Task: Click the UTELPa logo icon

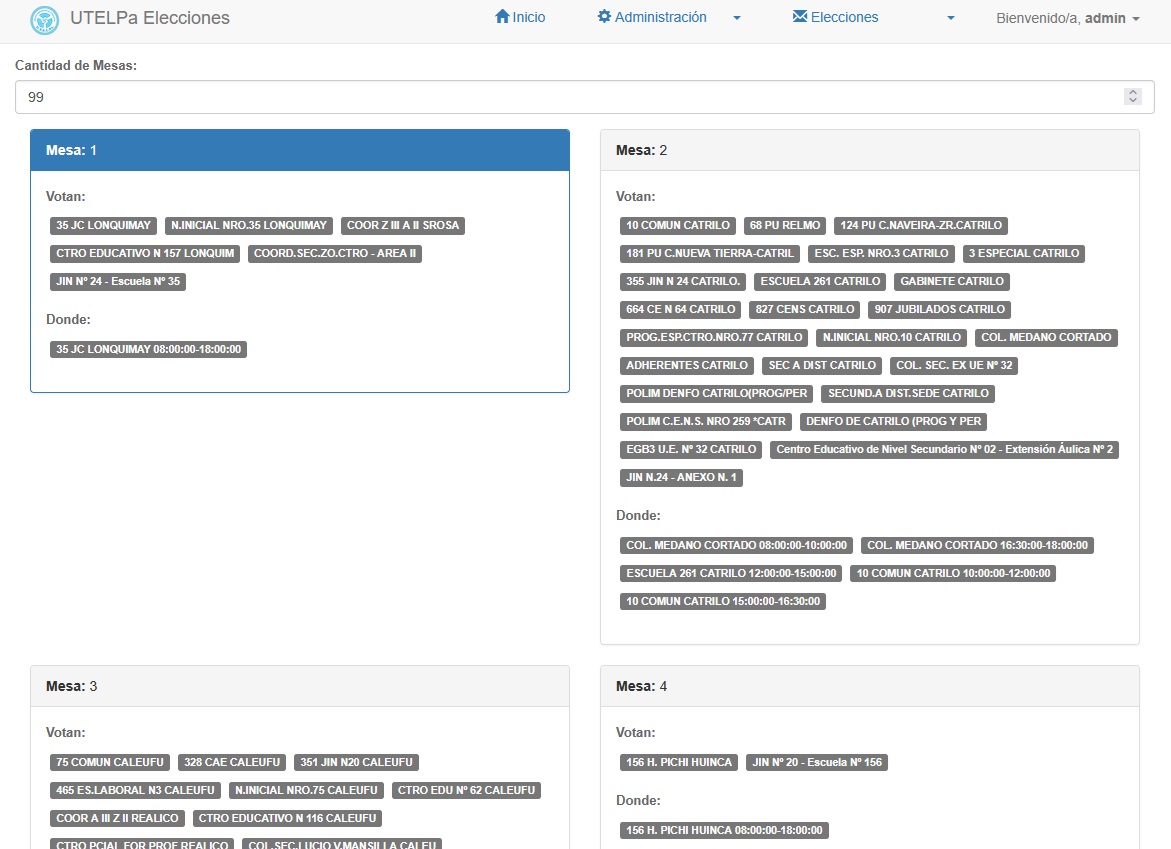Action: coord(45,19)
